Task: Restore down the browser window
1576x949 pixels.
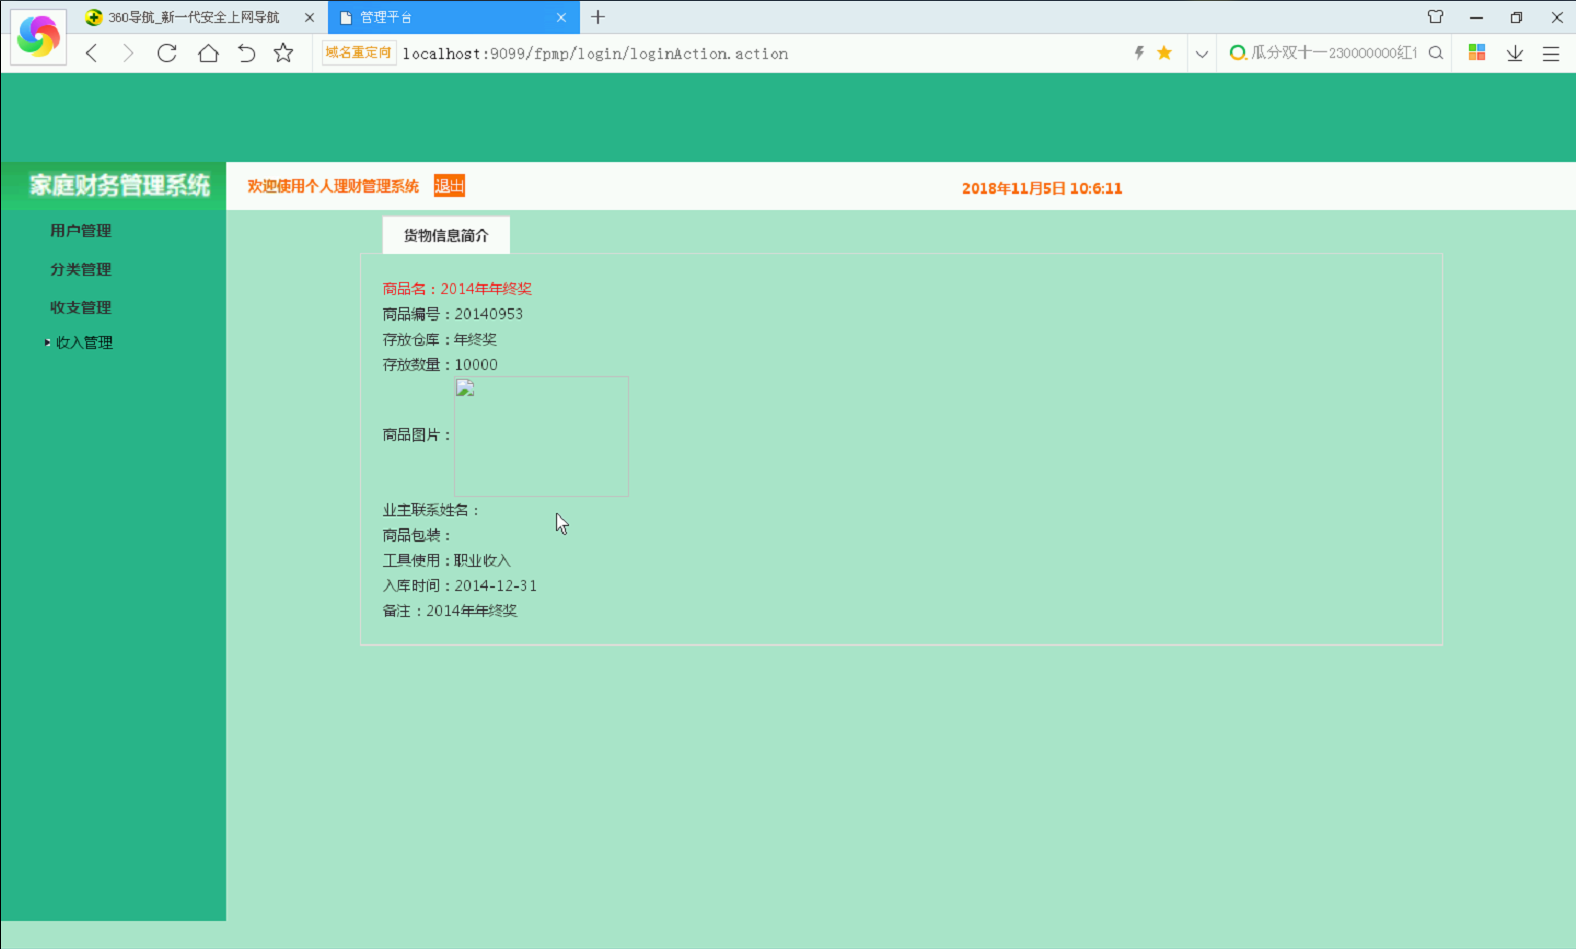Action: point(1516,17)
